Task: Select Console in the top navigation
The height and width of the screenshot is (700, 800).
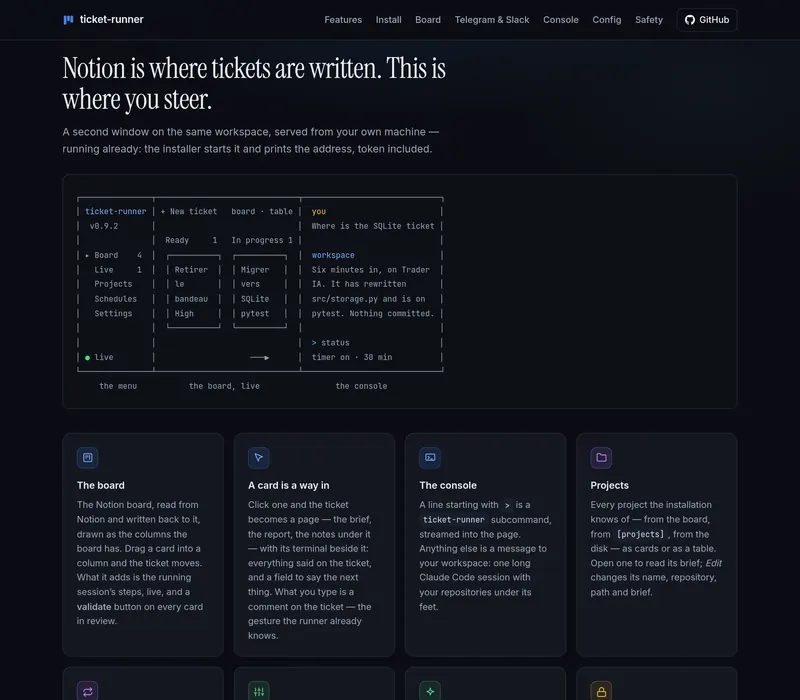Action: (560, 20)
